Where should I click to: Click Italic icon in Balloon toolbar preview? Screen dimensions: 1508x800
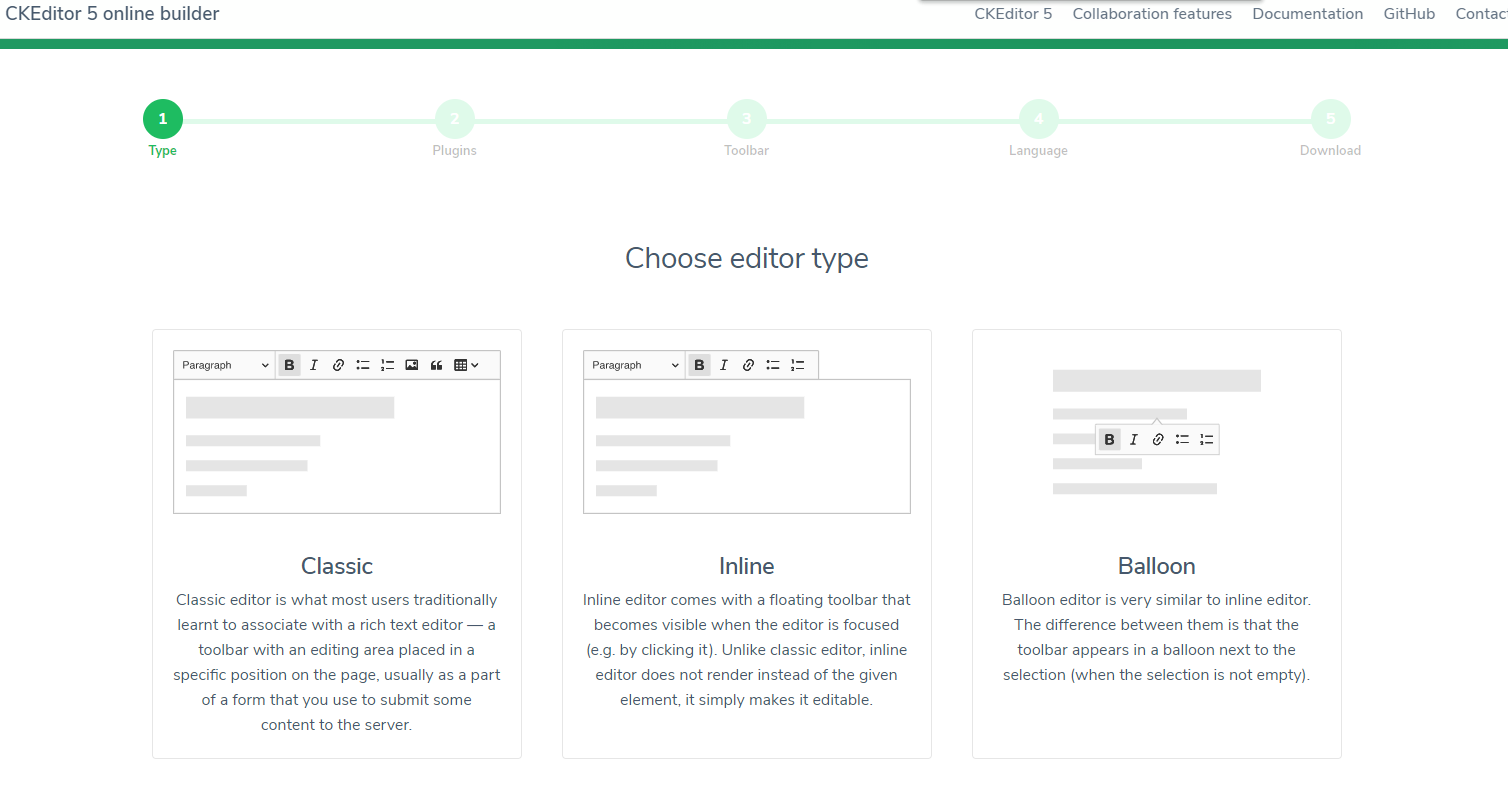tap(1134, 439)
